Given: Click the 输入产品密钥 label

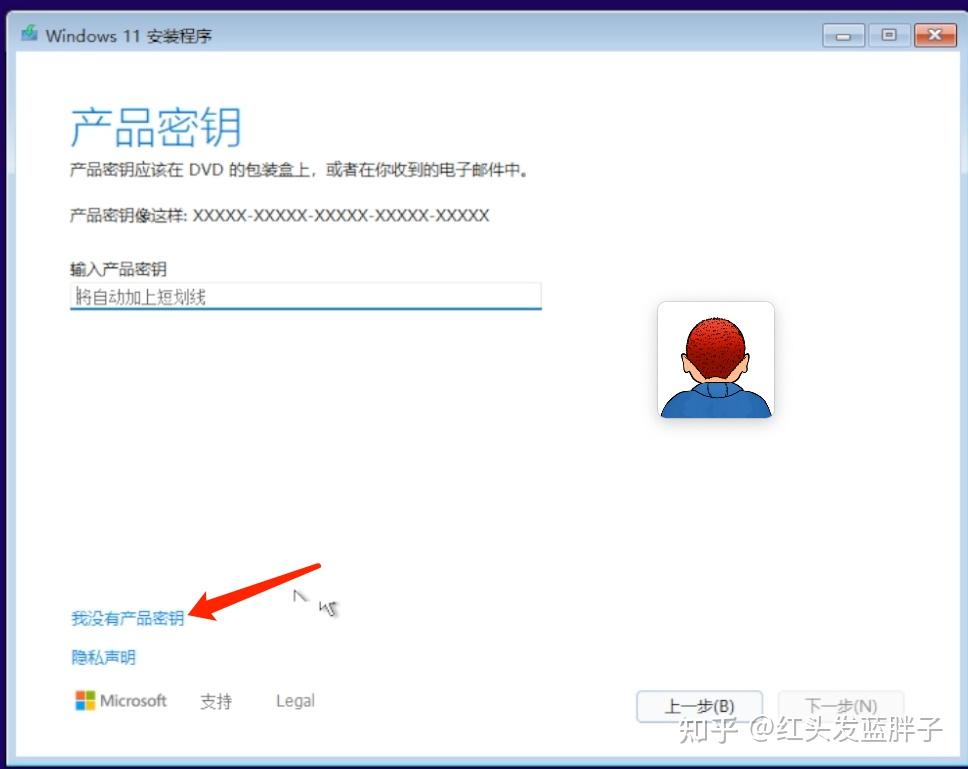Looking at the screenshot, I should click(x=118, y=269).
